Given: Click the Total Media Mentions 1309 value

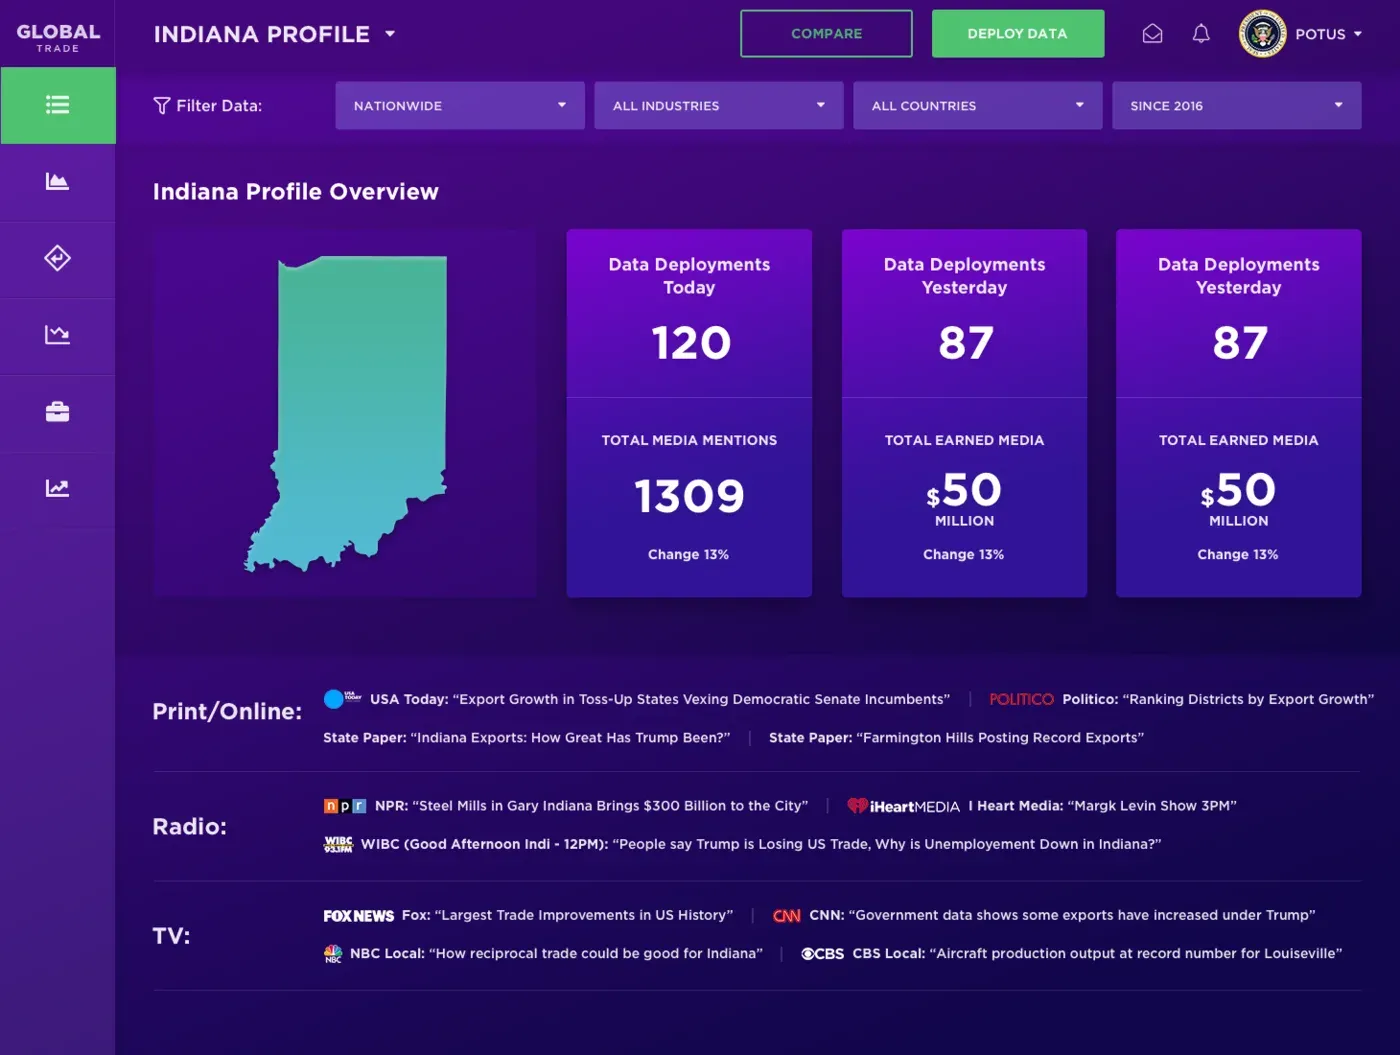Looking at the screenshot, I should [689, 496].
